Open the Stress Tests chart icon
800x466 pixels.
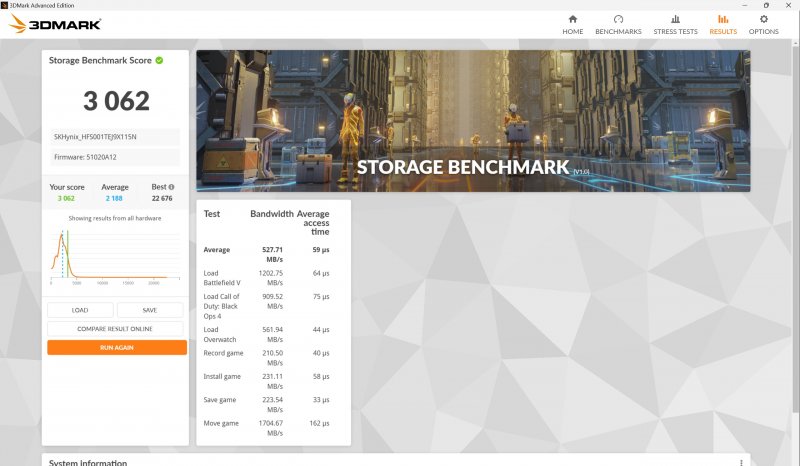click(675, 19)
